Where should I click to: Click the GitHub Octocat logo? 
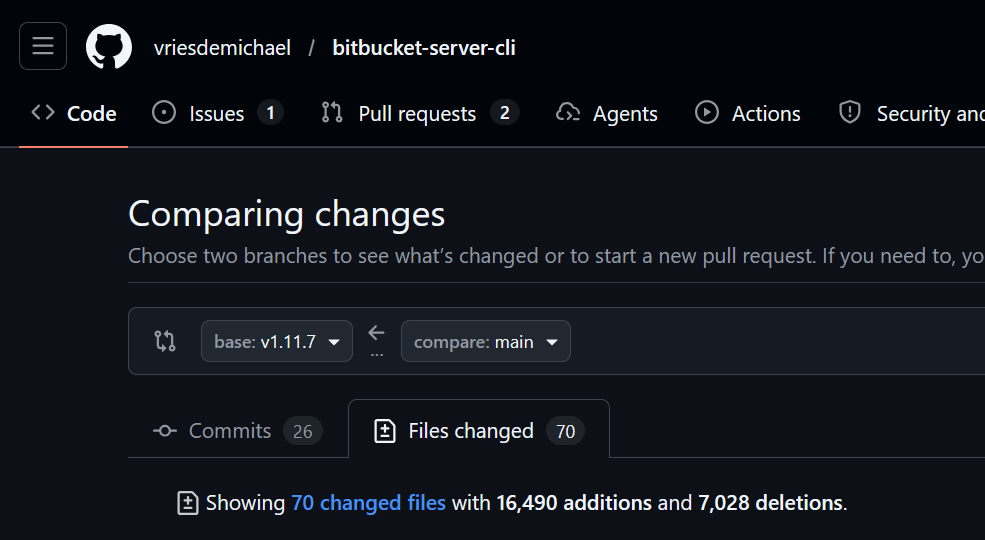tap(109, 47)
